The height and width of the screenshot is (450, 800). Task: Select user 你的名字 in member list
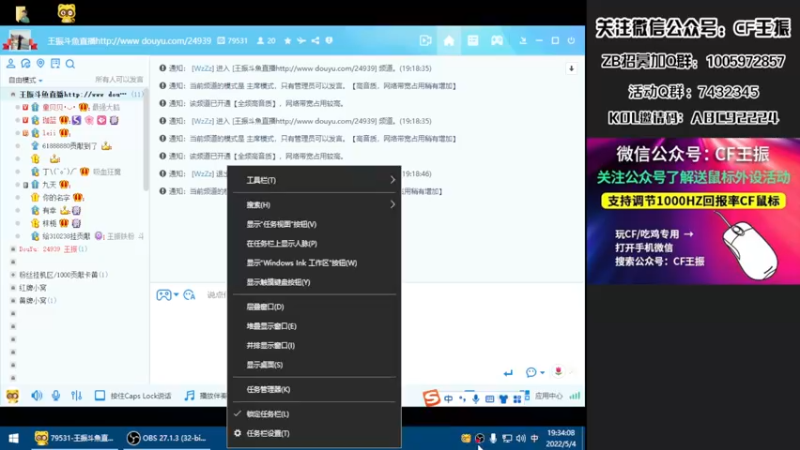click(56, 197)
